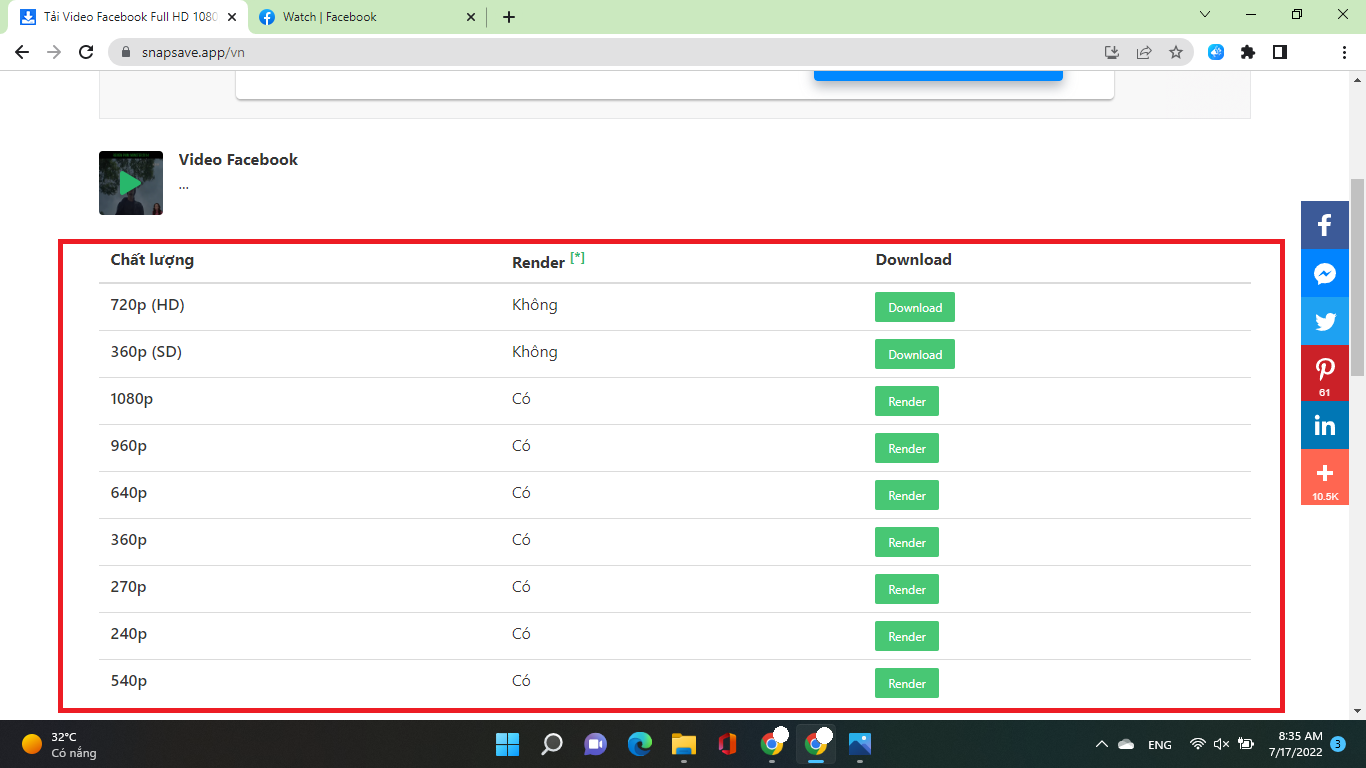
Task: Bookmark this page with star icon
Action: [x=1176, y=52]
